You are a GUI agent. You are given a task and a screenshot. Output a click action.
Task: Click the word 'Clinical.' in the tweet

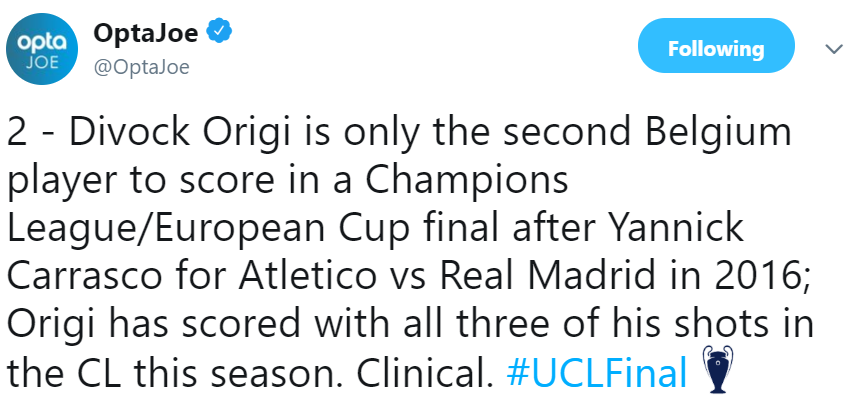coord(425,373)
